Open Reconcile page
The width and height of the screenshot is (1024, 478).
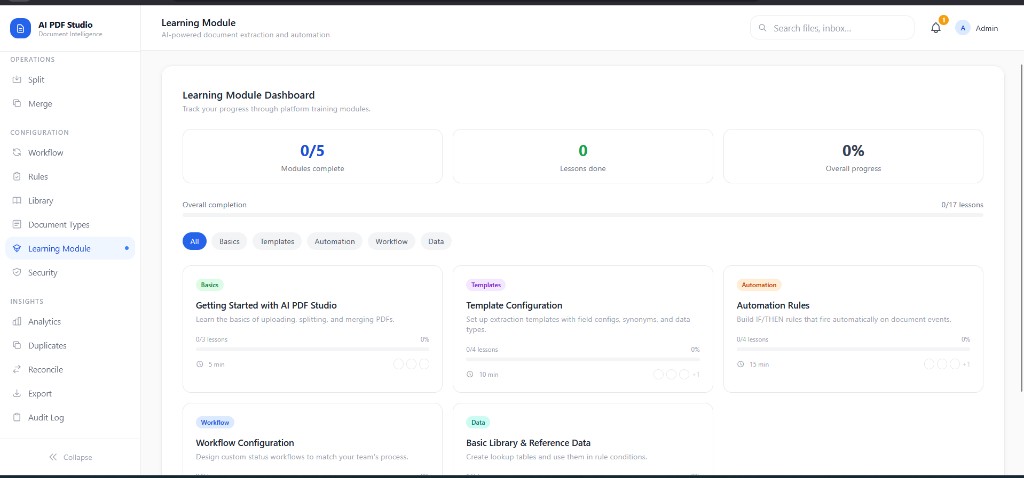click(71, 370)
